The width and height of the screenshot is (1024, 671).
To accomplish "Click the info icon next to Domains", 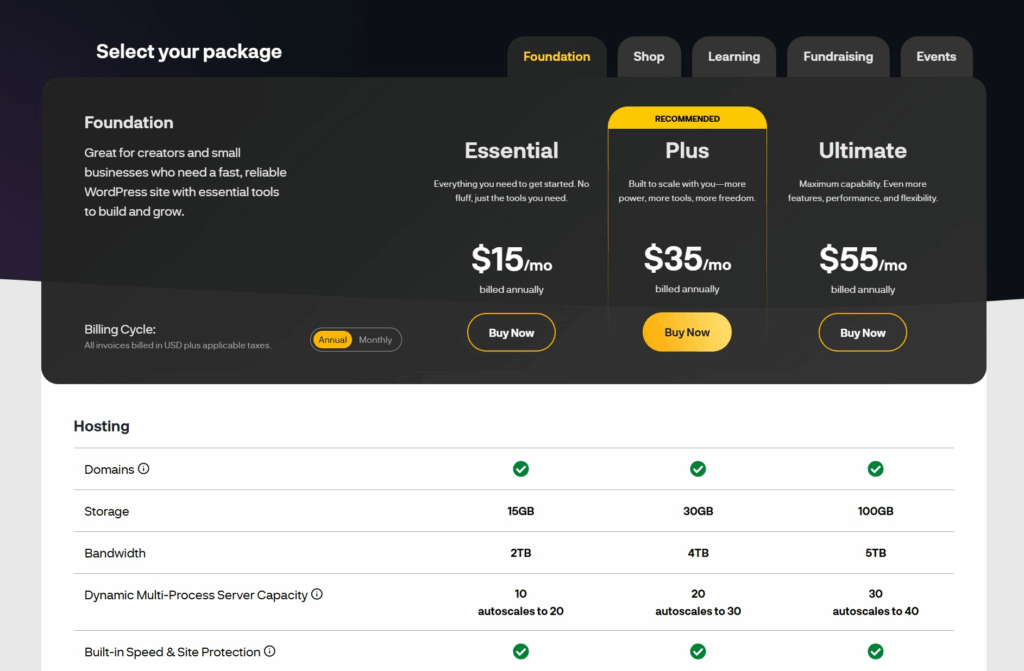I will pyautogui.click(x=144, y=468).
